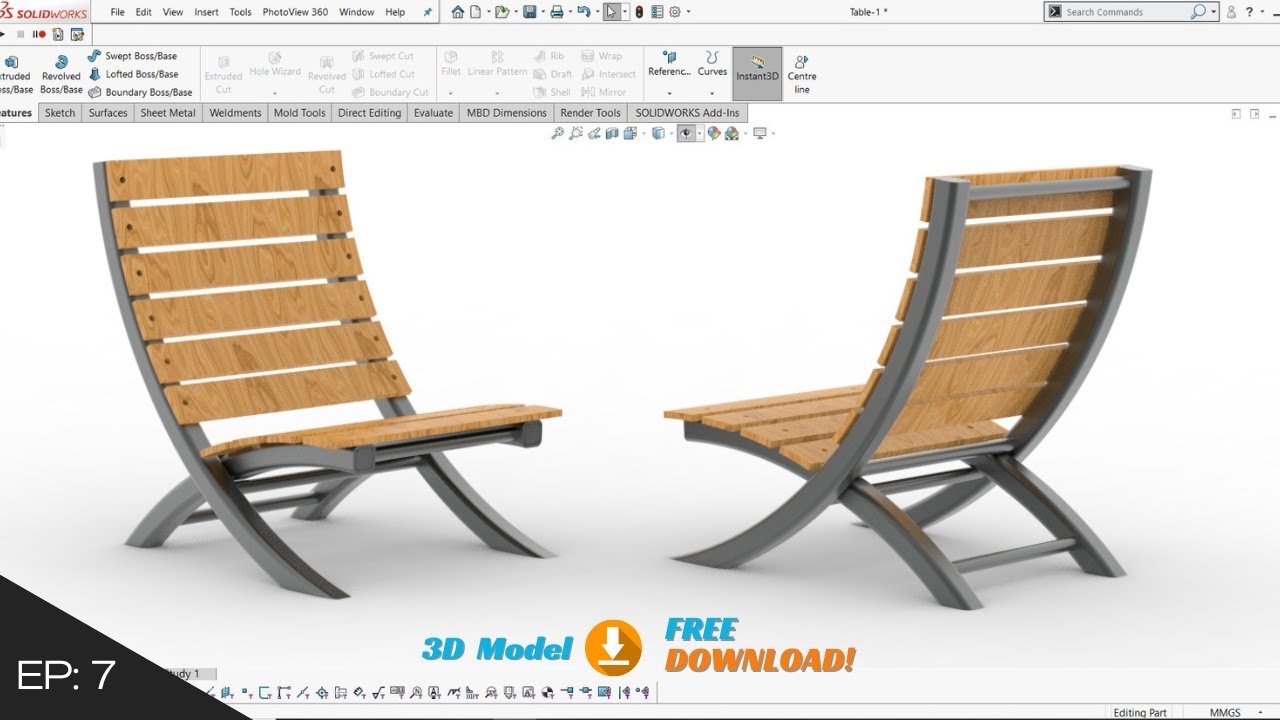Click the user Login icon
The height and width of the screenshot is (720, 1280).
(x=1232, y=12)
